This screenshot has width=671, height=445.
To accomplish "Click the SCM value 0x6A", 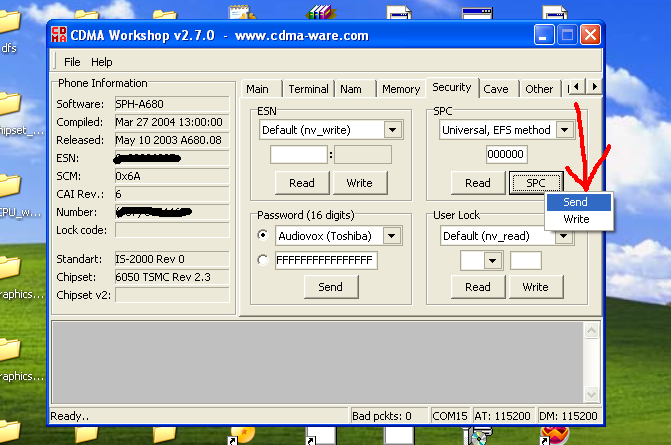I will (172, 176).
